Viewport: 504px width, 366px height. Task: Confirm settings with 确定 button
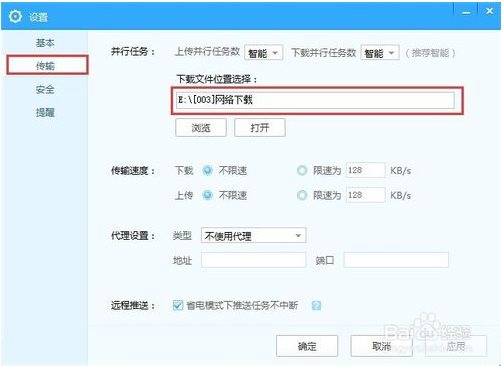click(x=307, y=346)
